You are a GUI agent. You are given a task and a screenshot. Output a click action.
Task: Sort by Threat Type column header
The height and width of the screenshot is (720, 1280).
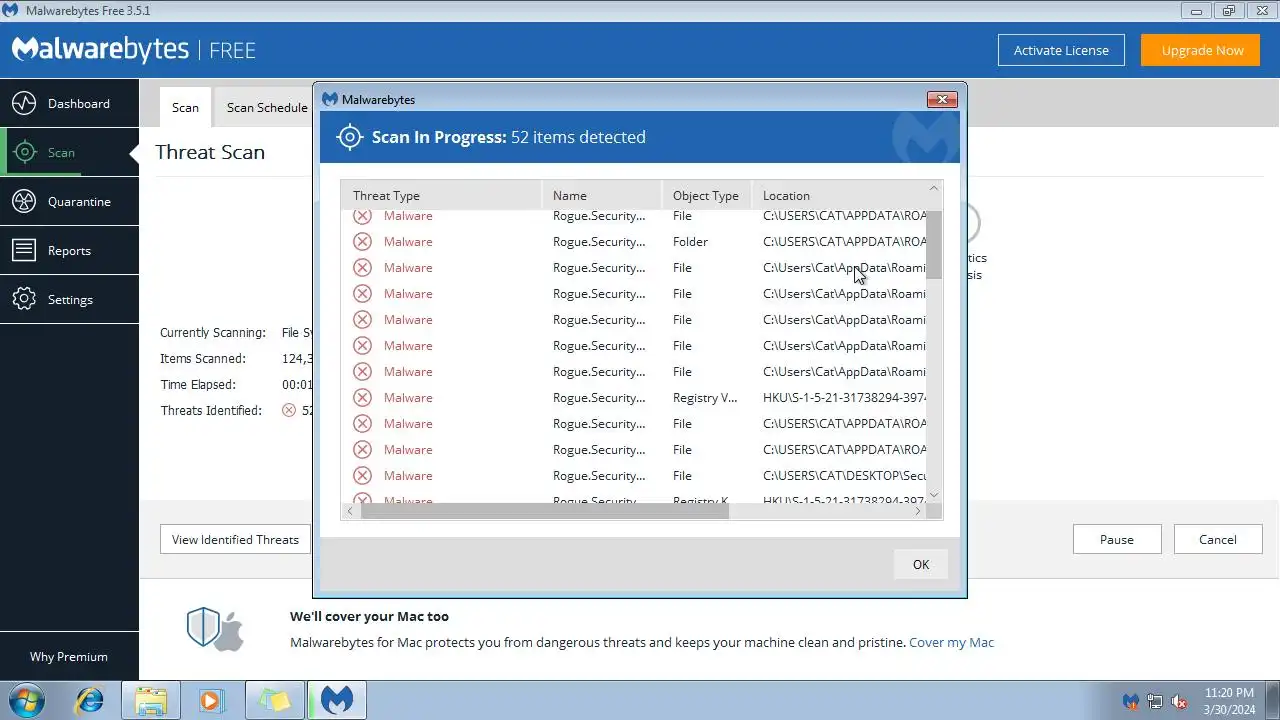pyautogui.click(x=441, y=195)
